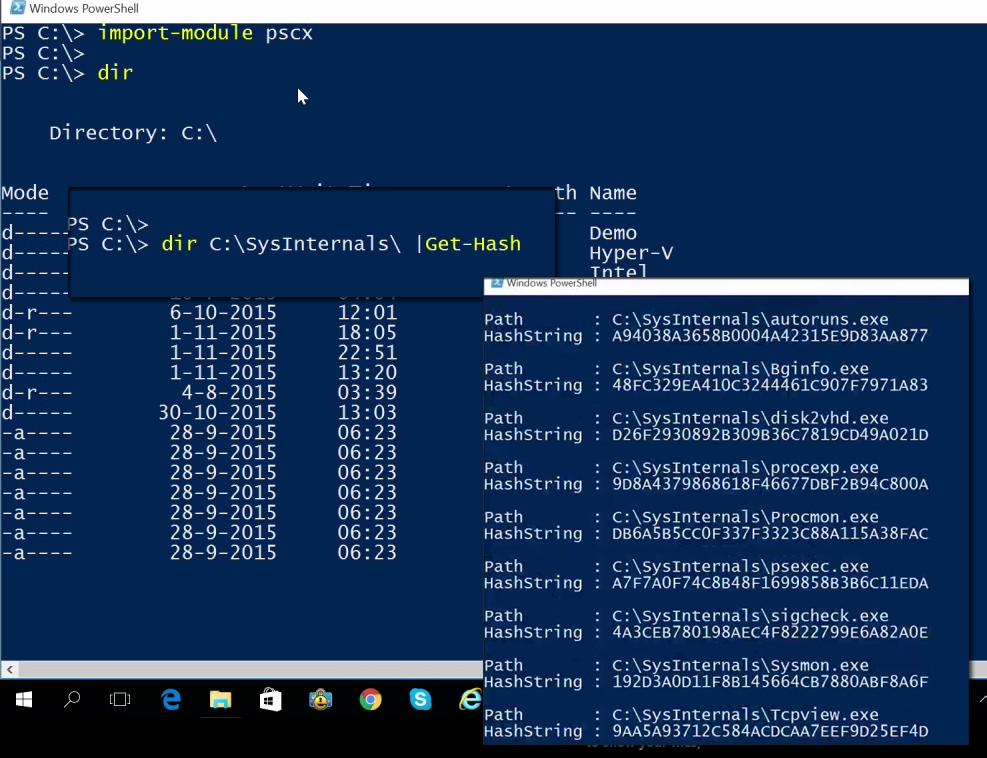This screenshot has height=758, width=987.
Task: Click the 'pscx' module name
Action: (x=289, y=33)
